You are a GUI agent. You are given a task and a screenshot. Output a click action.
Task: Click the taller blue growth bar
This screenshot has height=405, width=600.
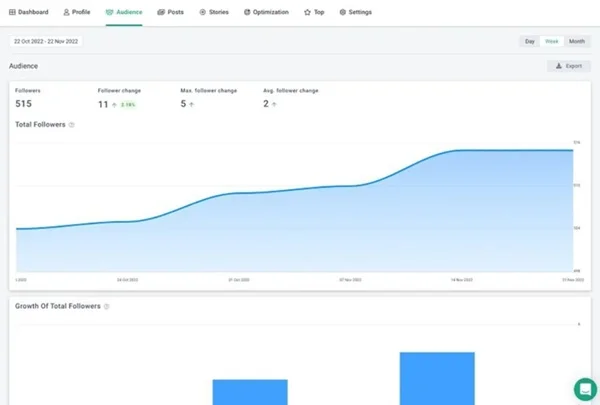pyautogui.click(x=437, y=378)
